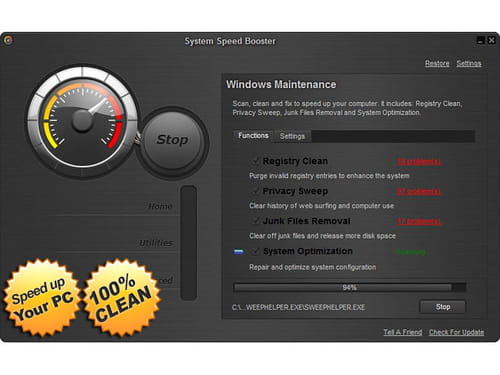The image size is (500, 375).
Task: Open the Check For Update link
Action: pyautogui.click(x=456, y=332)
